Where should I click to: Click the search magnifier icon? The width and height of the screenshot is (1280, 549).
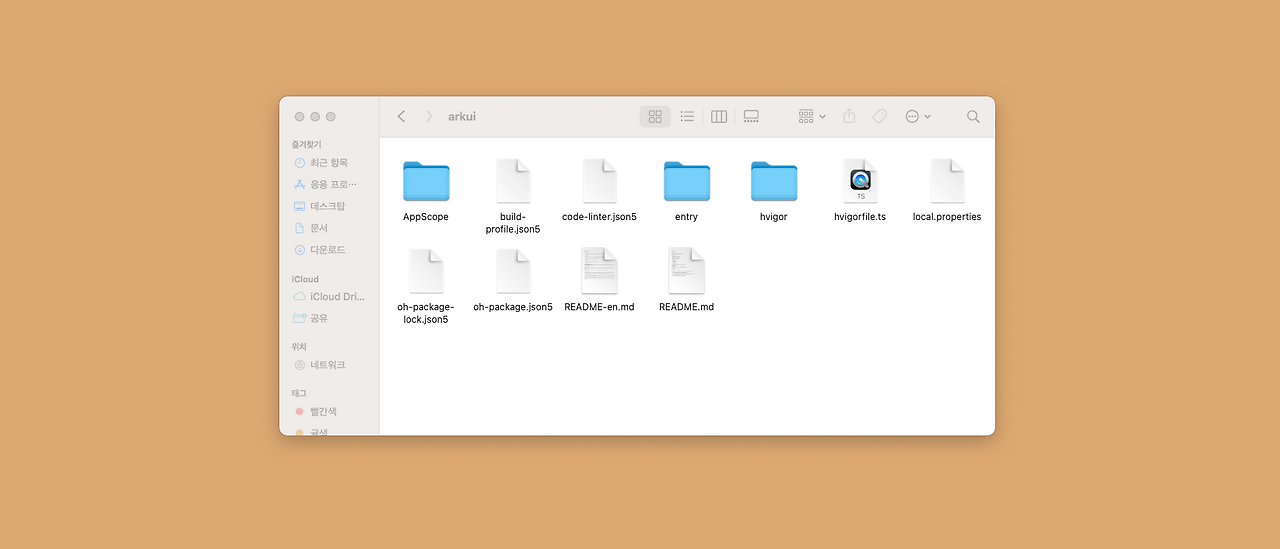[973, 116]
